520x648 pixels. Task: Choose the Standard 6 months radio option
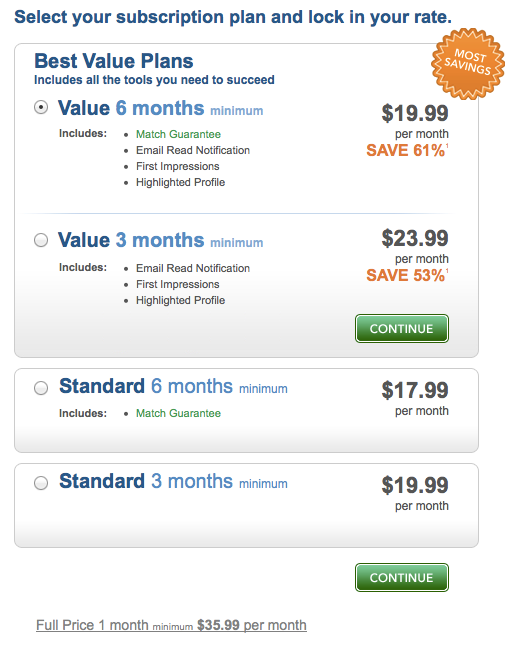[41, 388]
